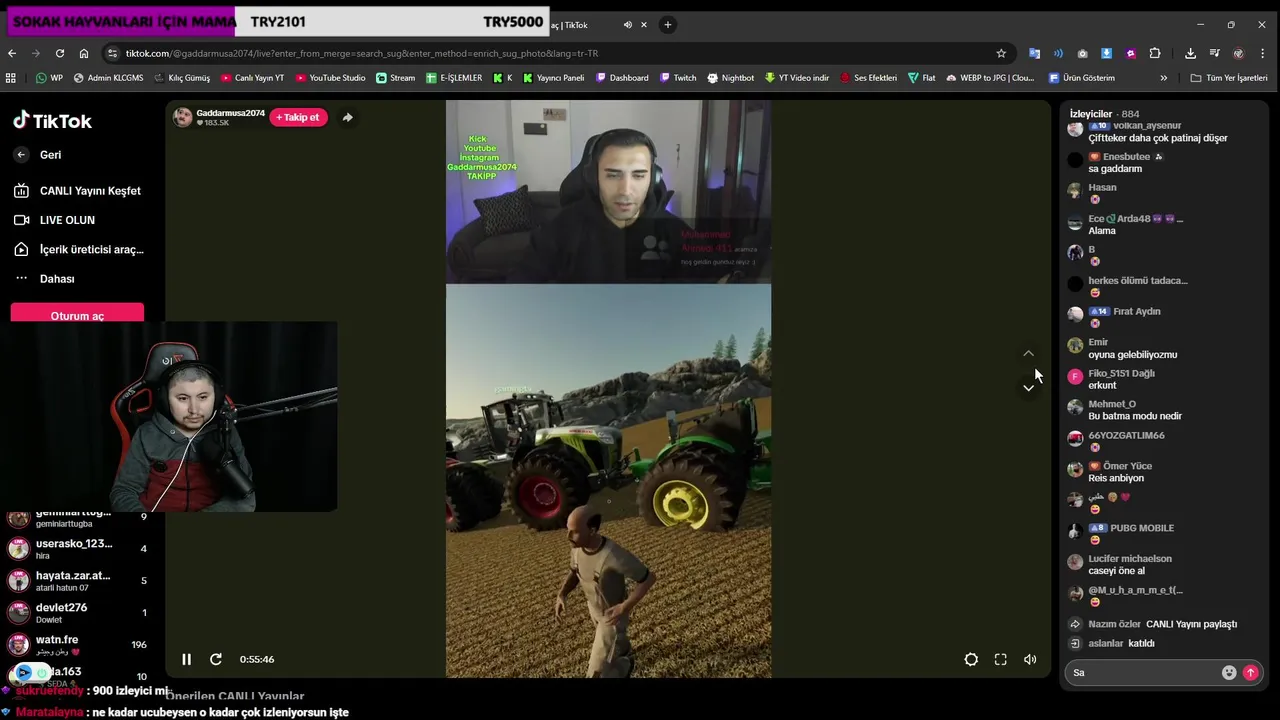Open CANLI Yayını Keşfet
Screen dimensions: 1280x720
(x=78, y=191)
